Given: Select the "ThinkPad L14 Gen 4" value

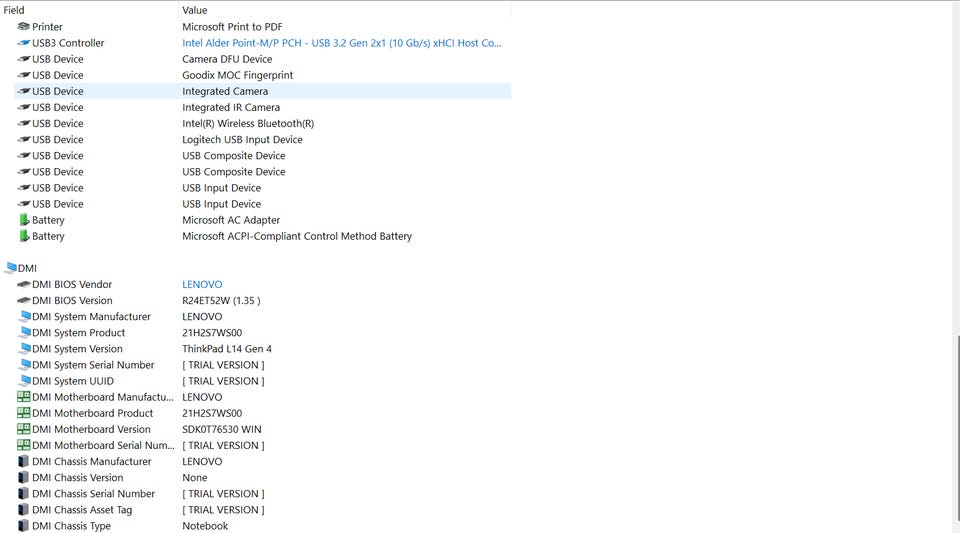Looking at the screenshot, I should coord(227,349).
